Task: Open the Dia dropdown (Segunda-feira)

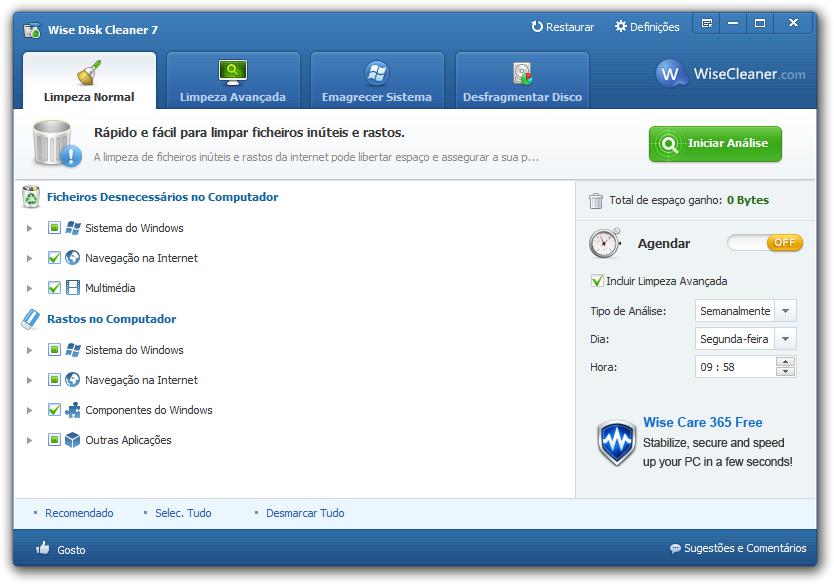Action: tap(746, 339)
